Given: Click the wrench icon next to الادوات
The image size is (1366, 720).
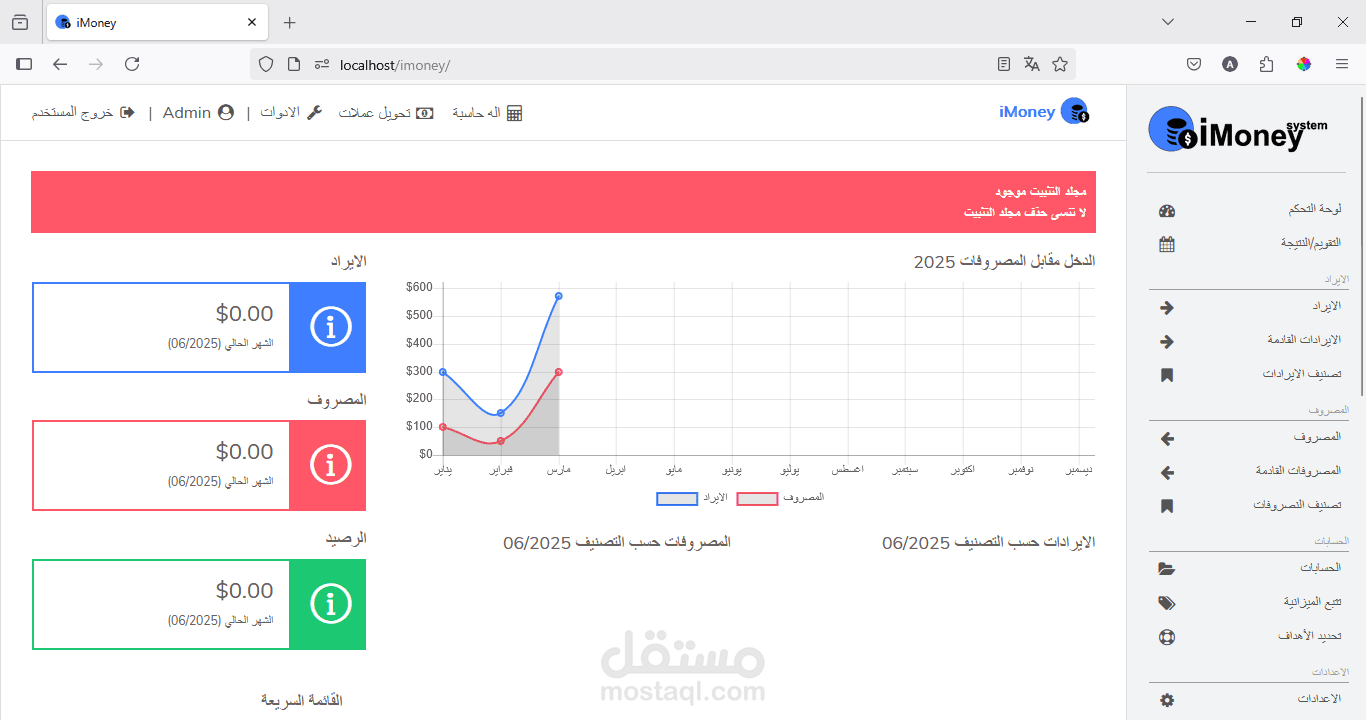Looking at the screenshot, I should pyautogui.click(x=313, y=111).
